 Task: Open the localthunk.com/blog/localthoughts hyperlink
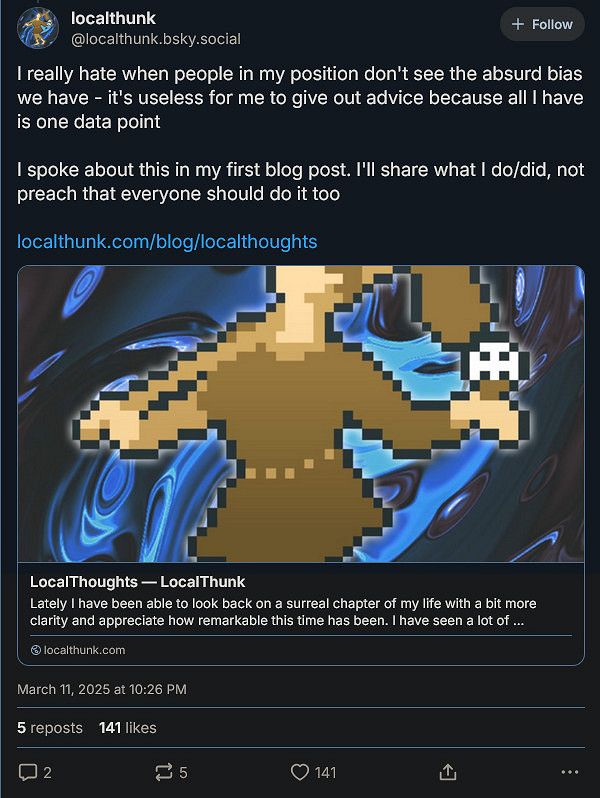coord(167,241)
